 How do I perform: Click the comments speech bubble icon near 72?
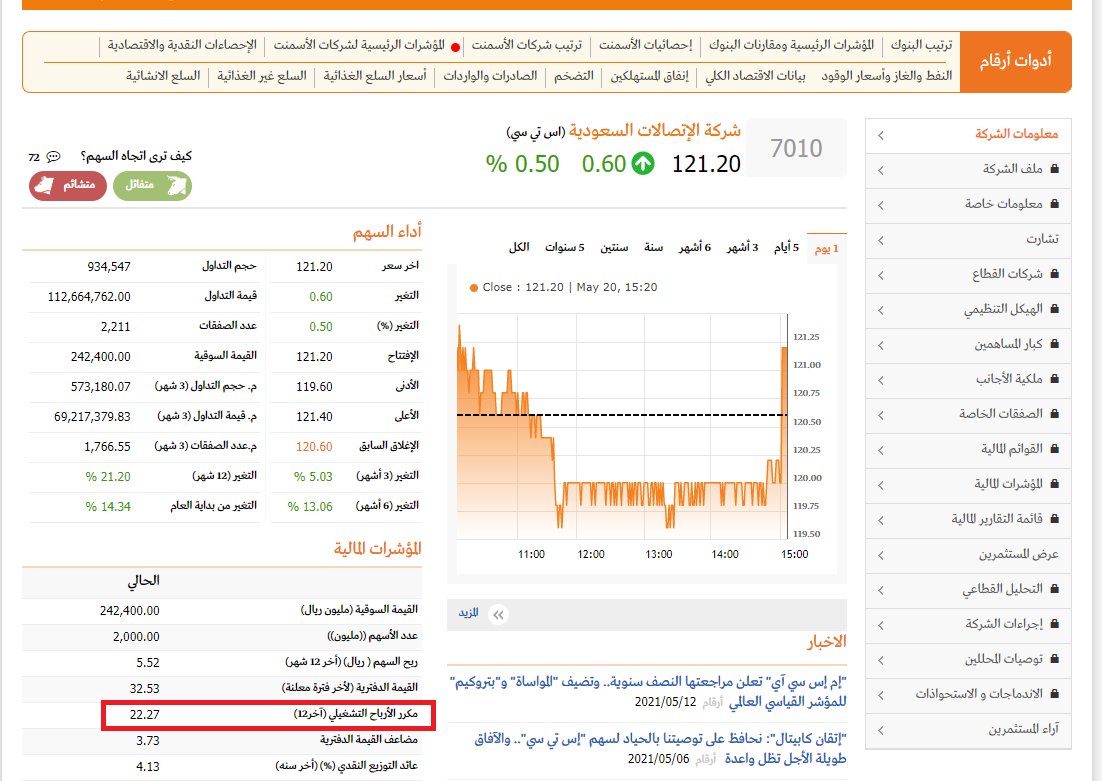click(53, 156)
